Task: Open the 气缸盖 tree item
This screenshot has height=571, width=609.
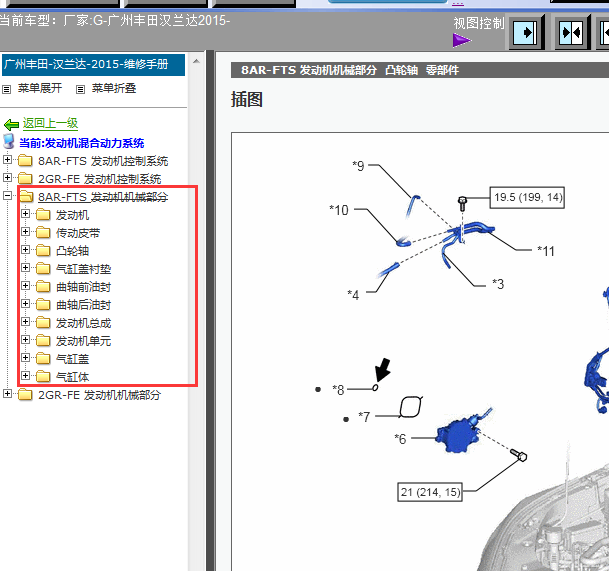Action: (x=72, y=359)
